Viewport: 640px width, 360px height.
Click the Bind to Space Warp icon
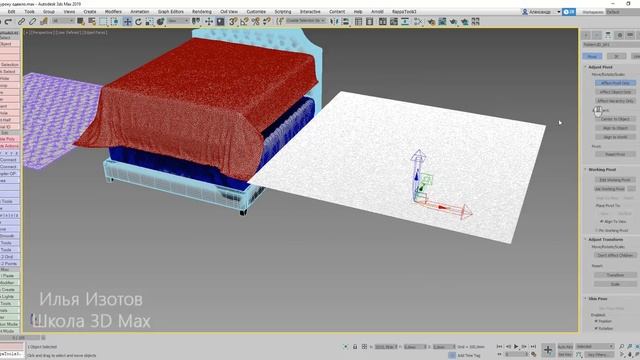[44, 21]
